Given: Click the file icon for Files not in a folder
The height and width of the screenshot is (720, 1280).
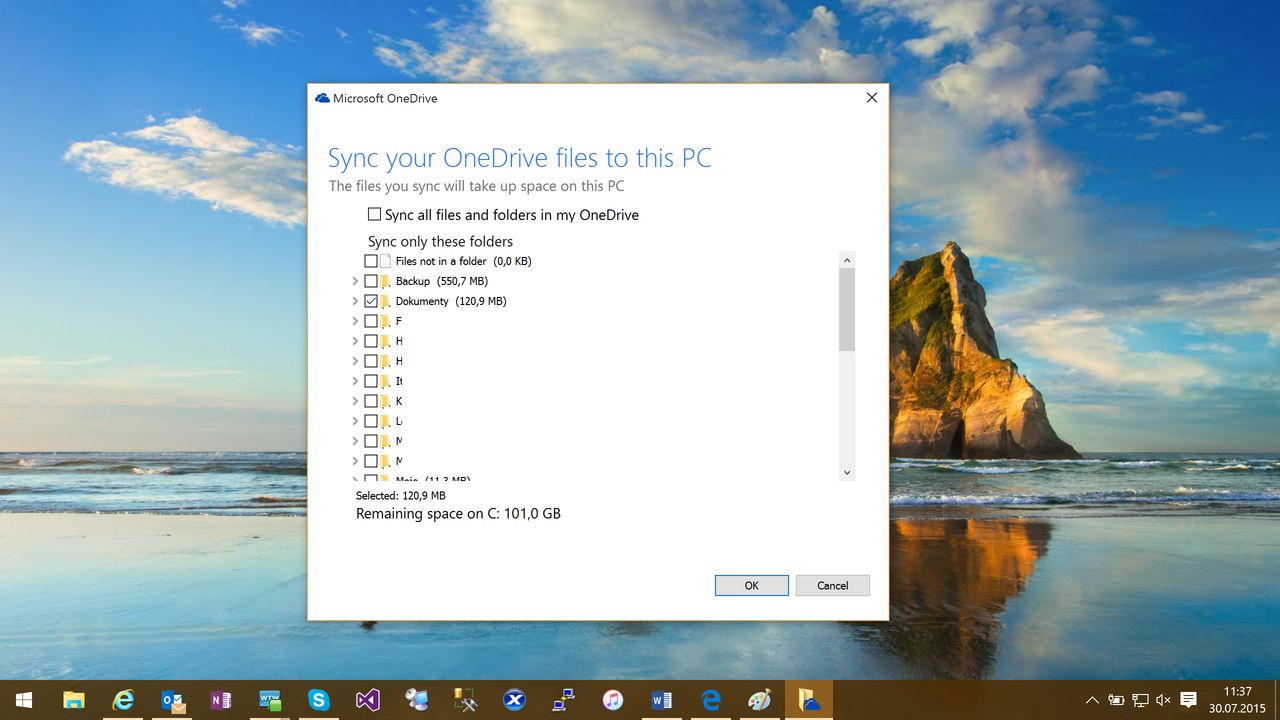Looking at the screenshot, I should tap(385, 261).
